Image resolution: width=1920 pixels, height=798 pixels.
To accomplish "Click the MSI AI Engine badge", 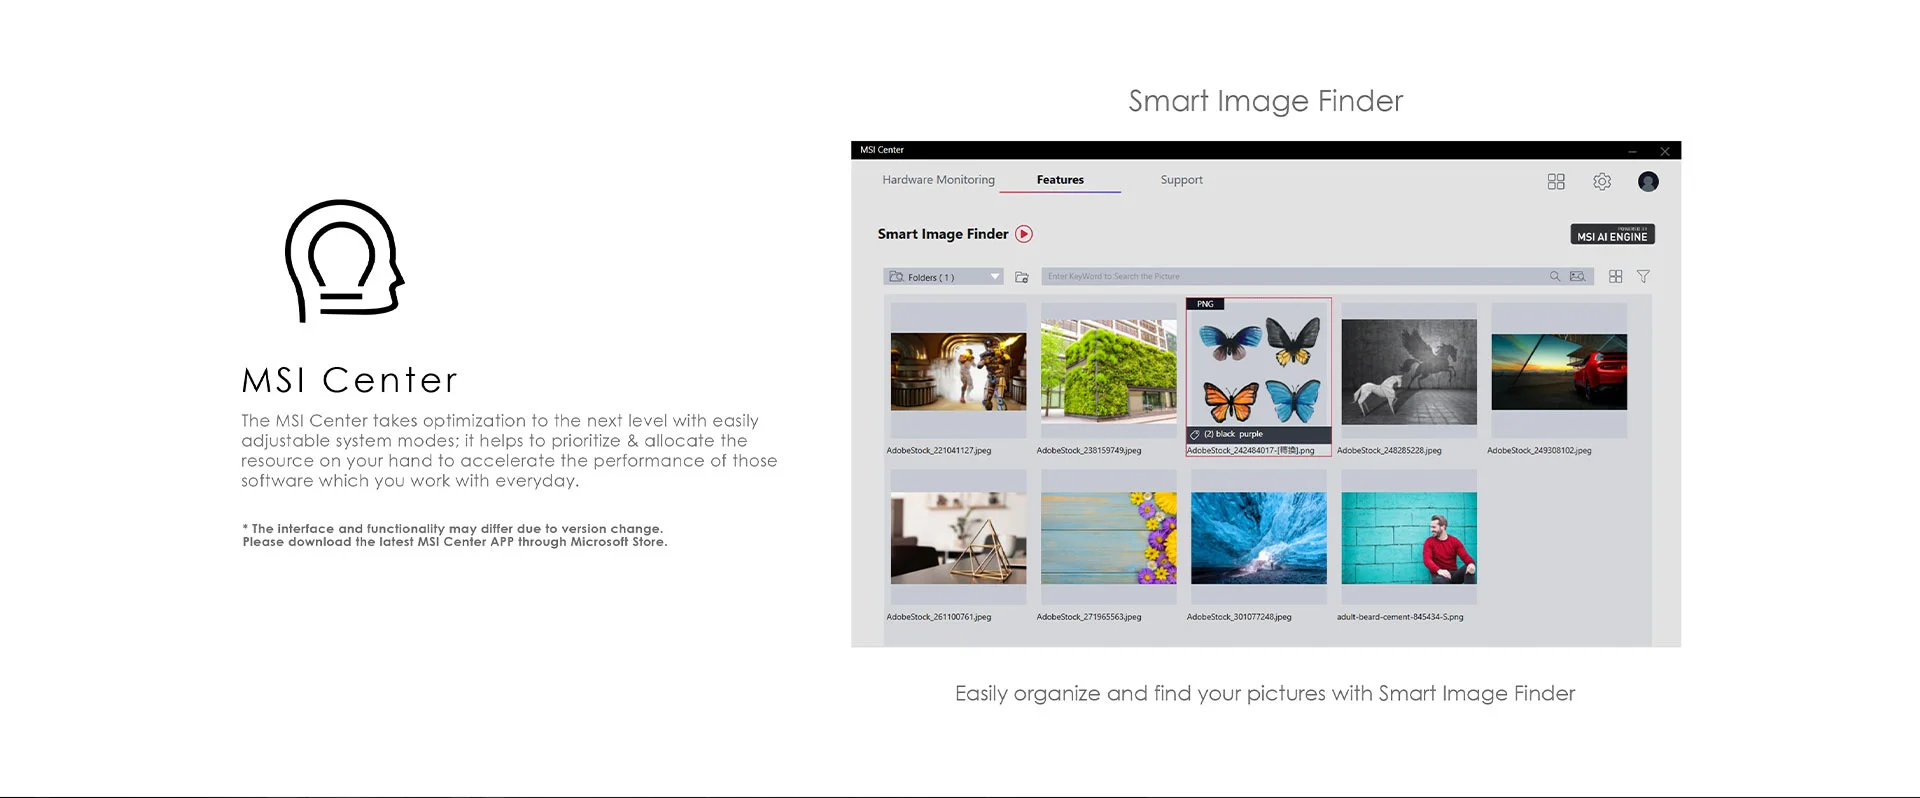I will pos(1612,234).
